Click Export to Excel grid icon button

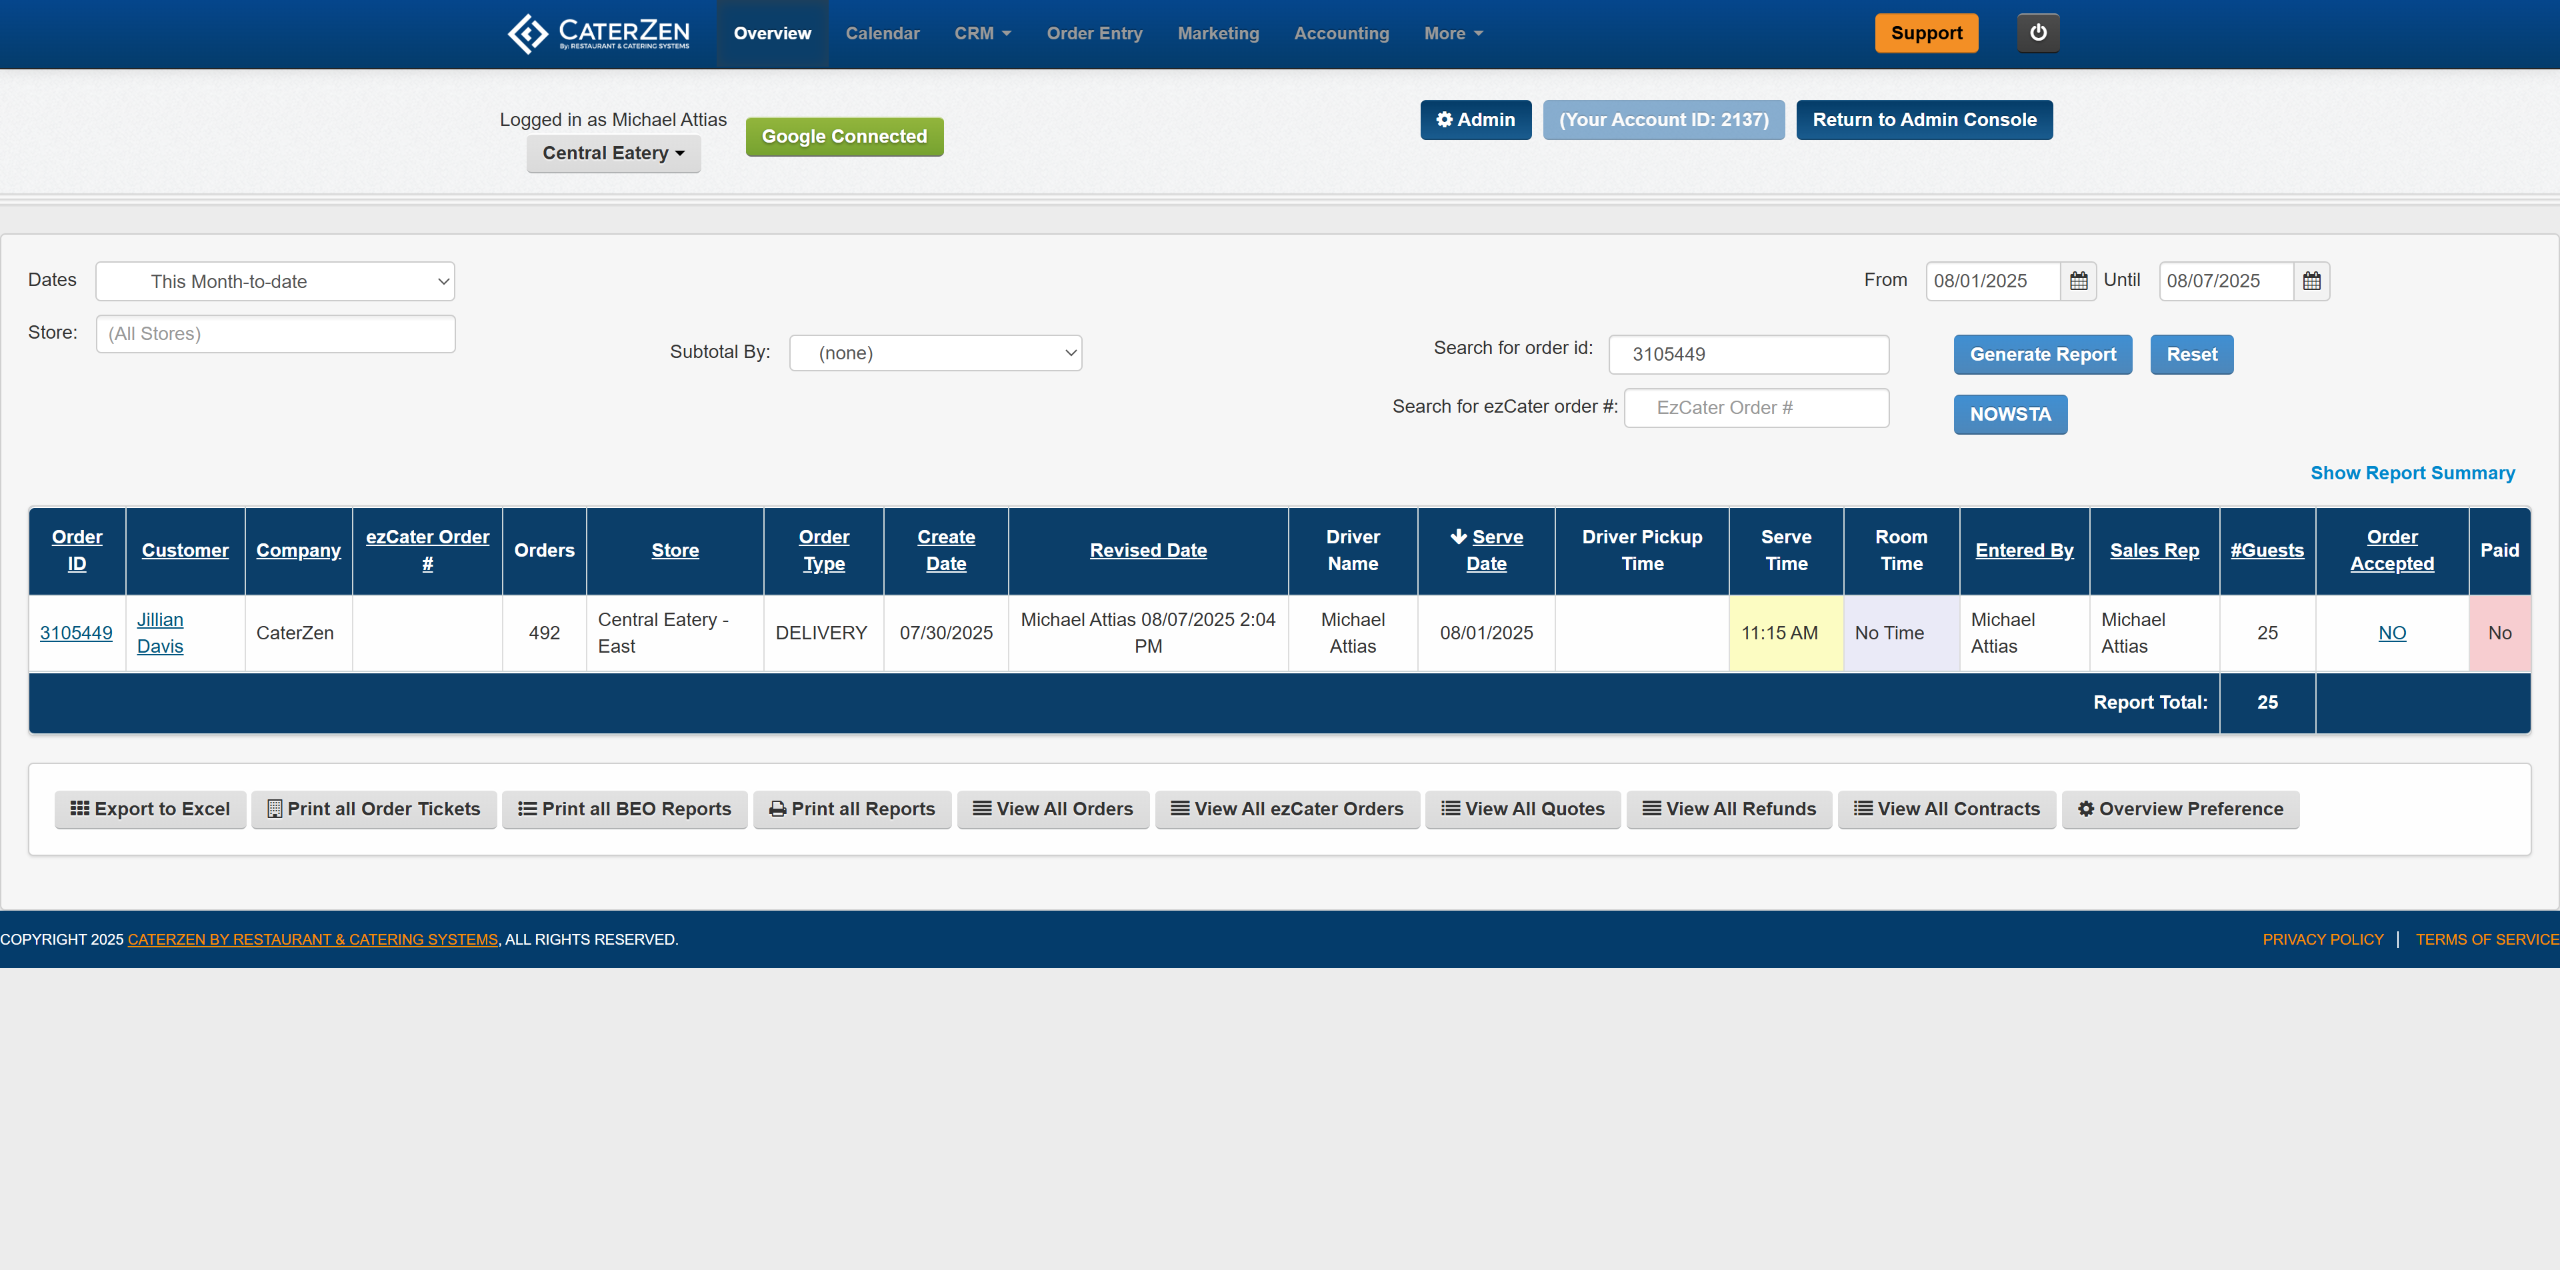point(150,809)
